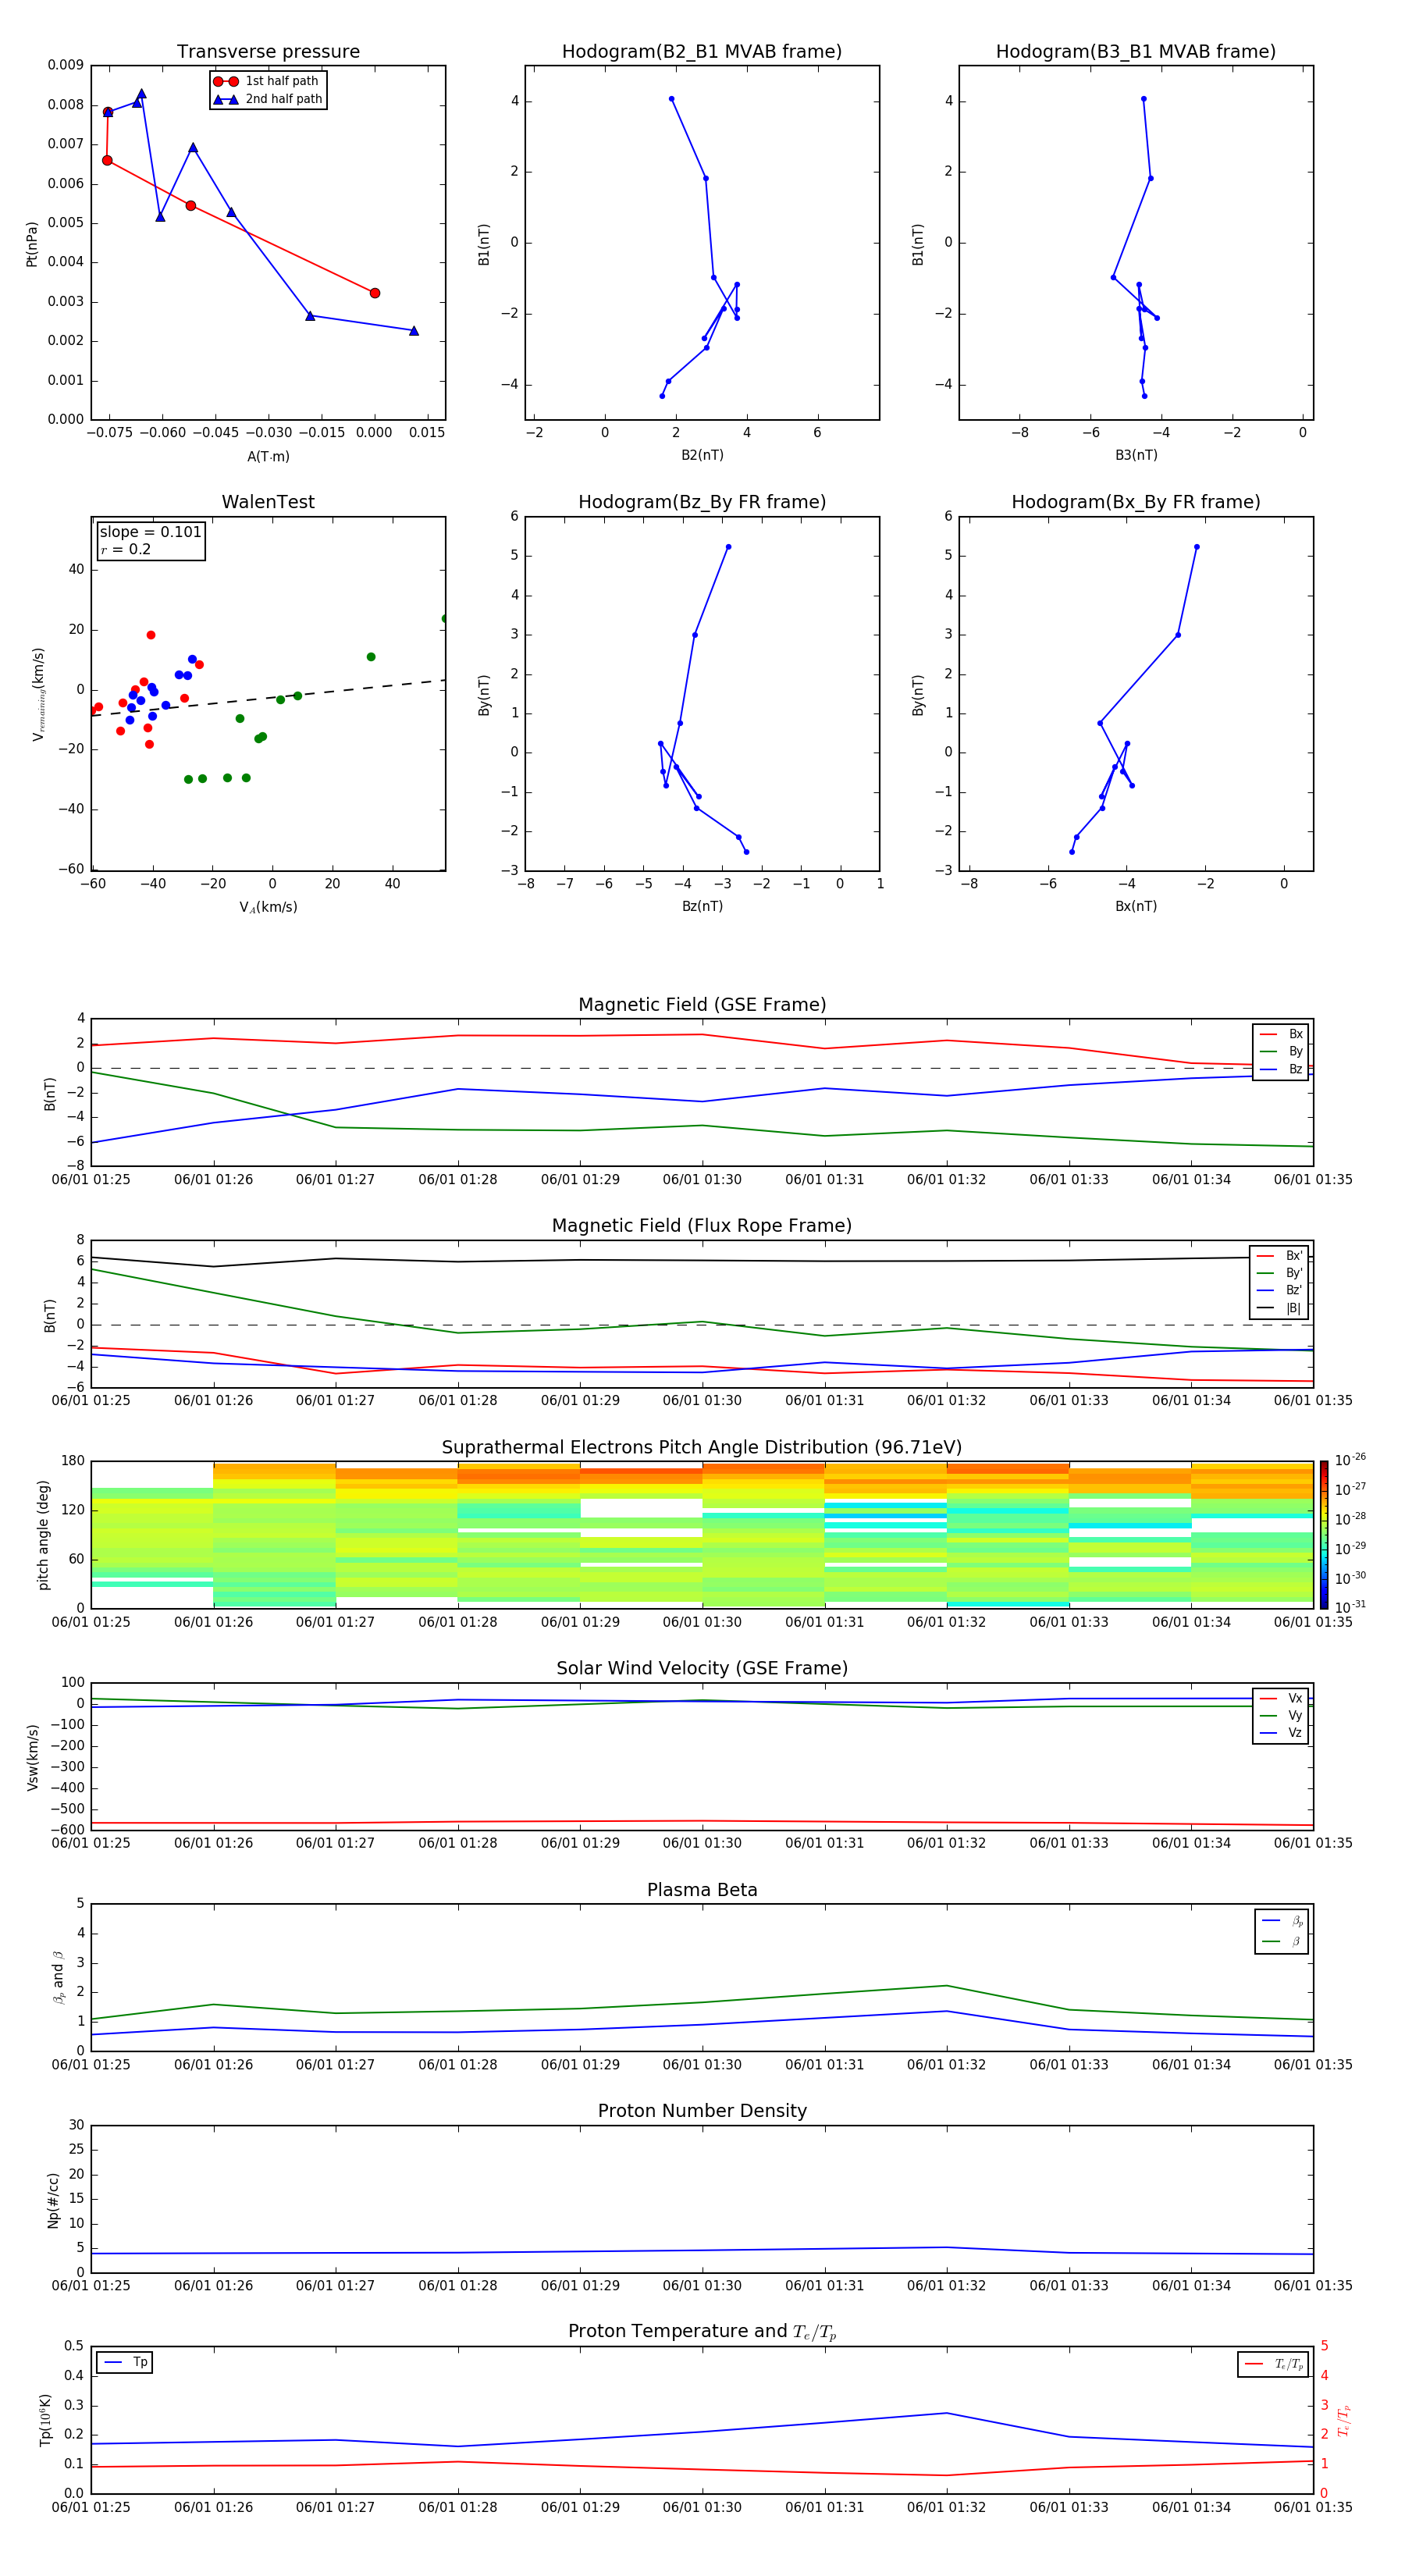Click the "Pt(nPa)" y-axis label
1405x2576 pixels.
[32, 243]
